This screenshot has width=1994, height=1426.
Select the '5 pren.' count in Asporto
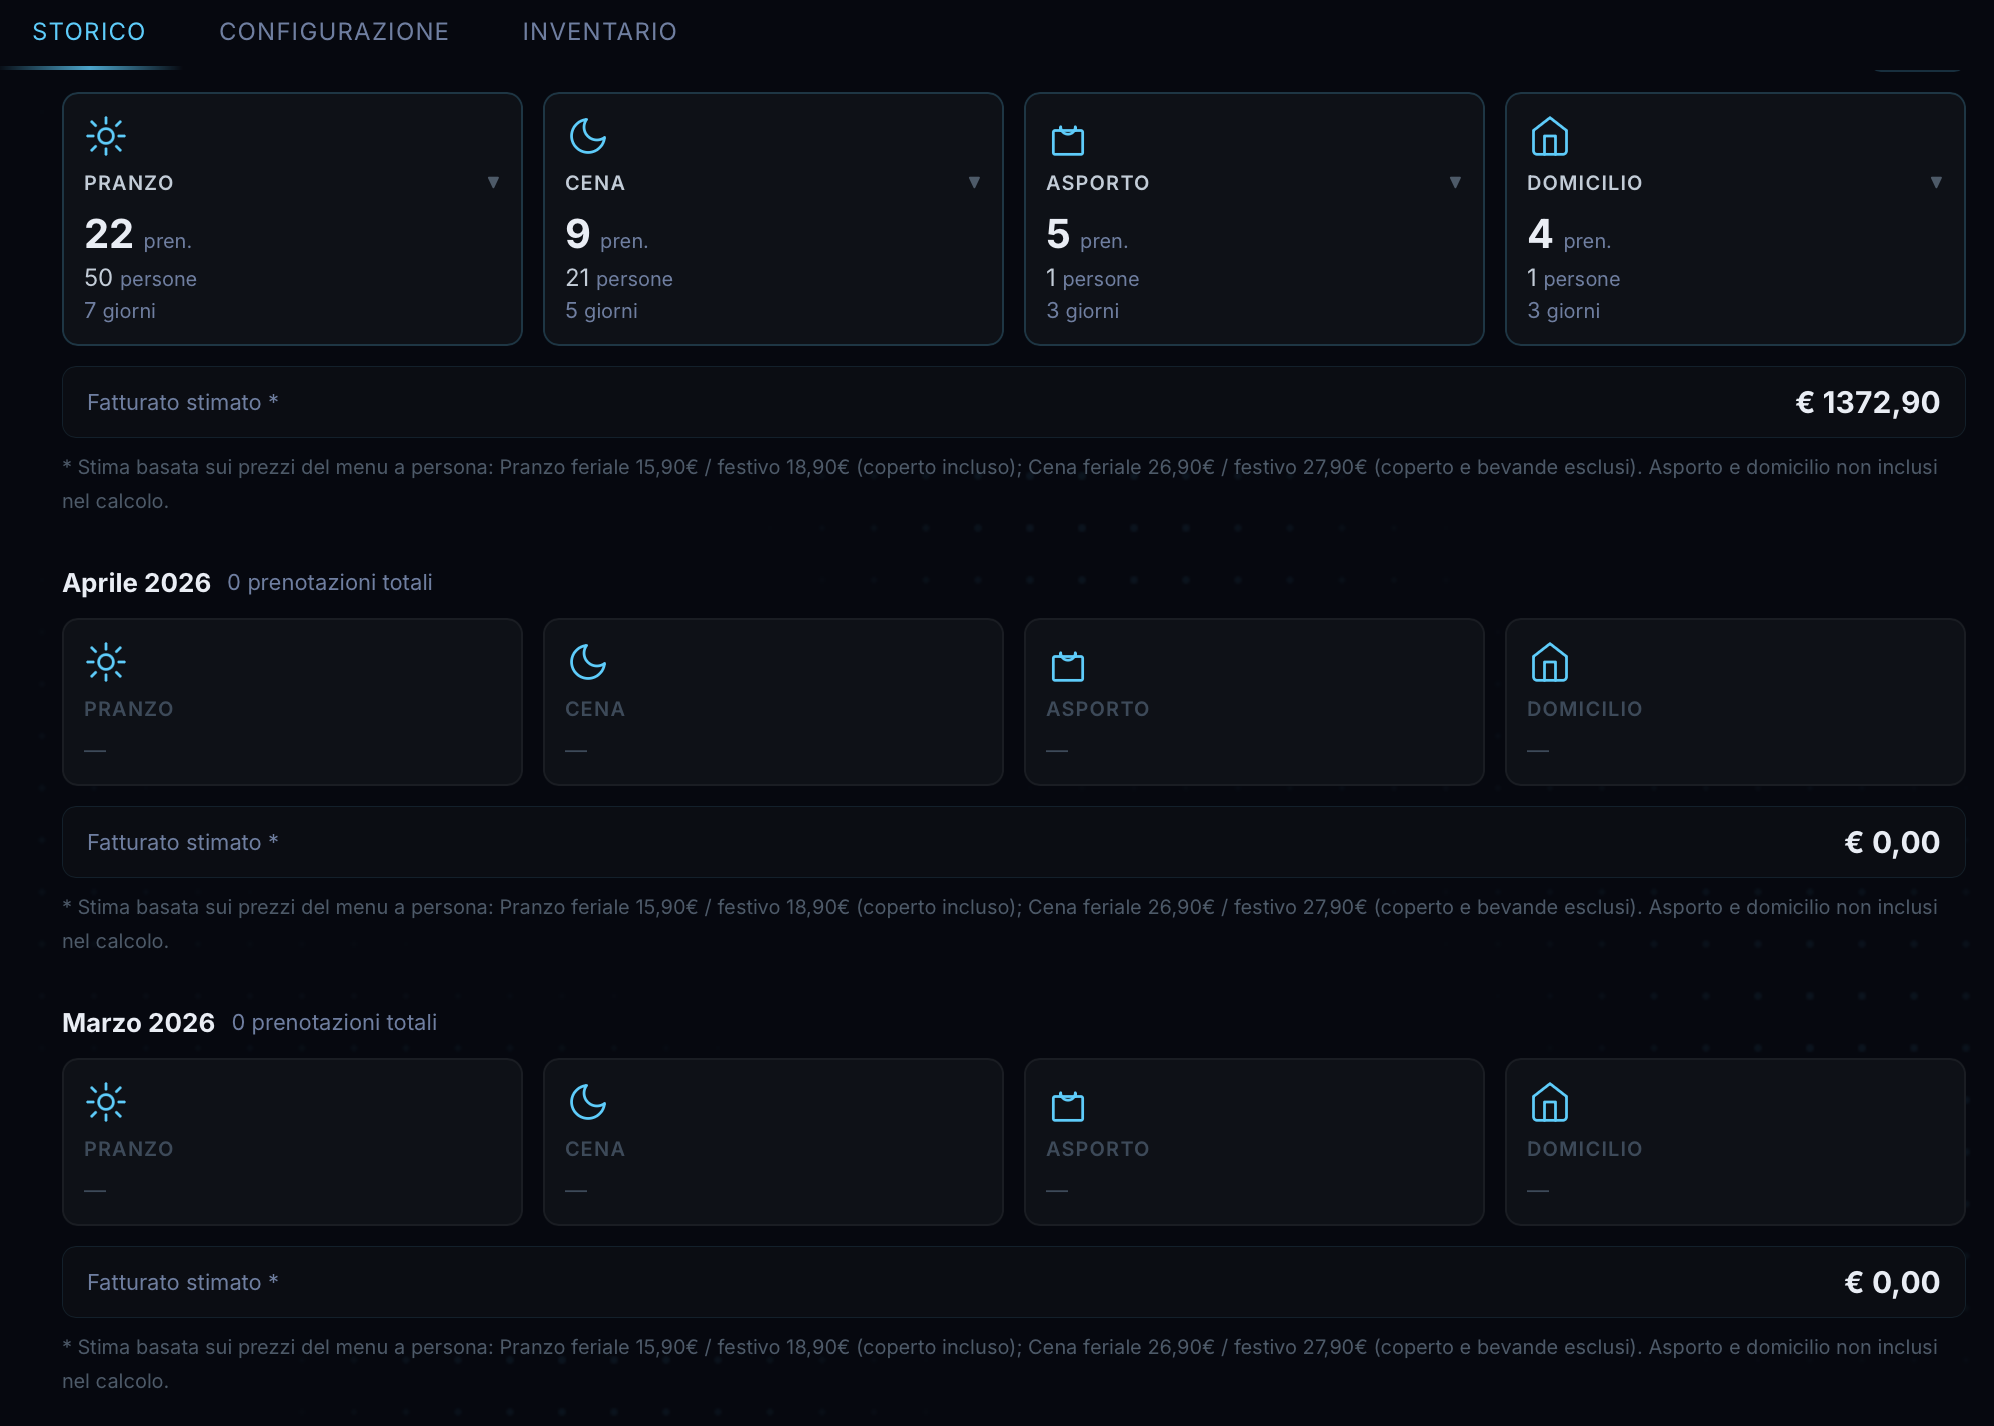[x=1087, y=235]
